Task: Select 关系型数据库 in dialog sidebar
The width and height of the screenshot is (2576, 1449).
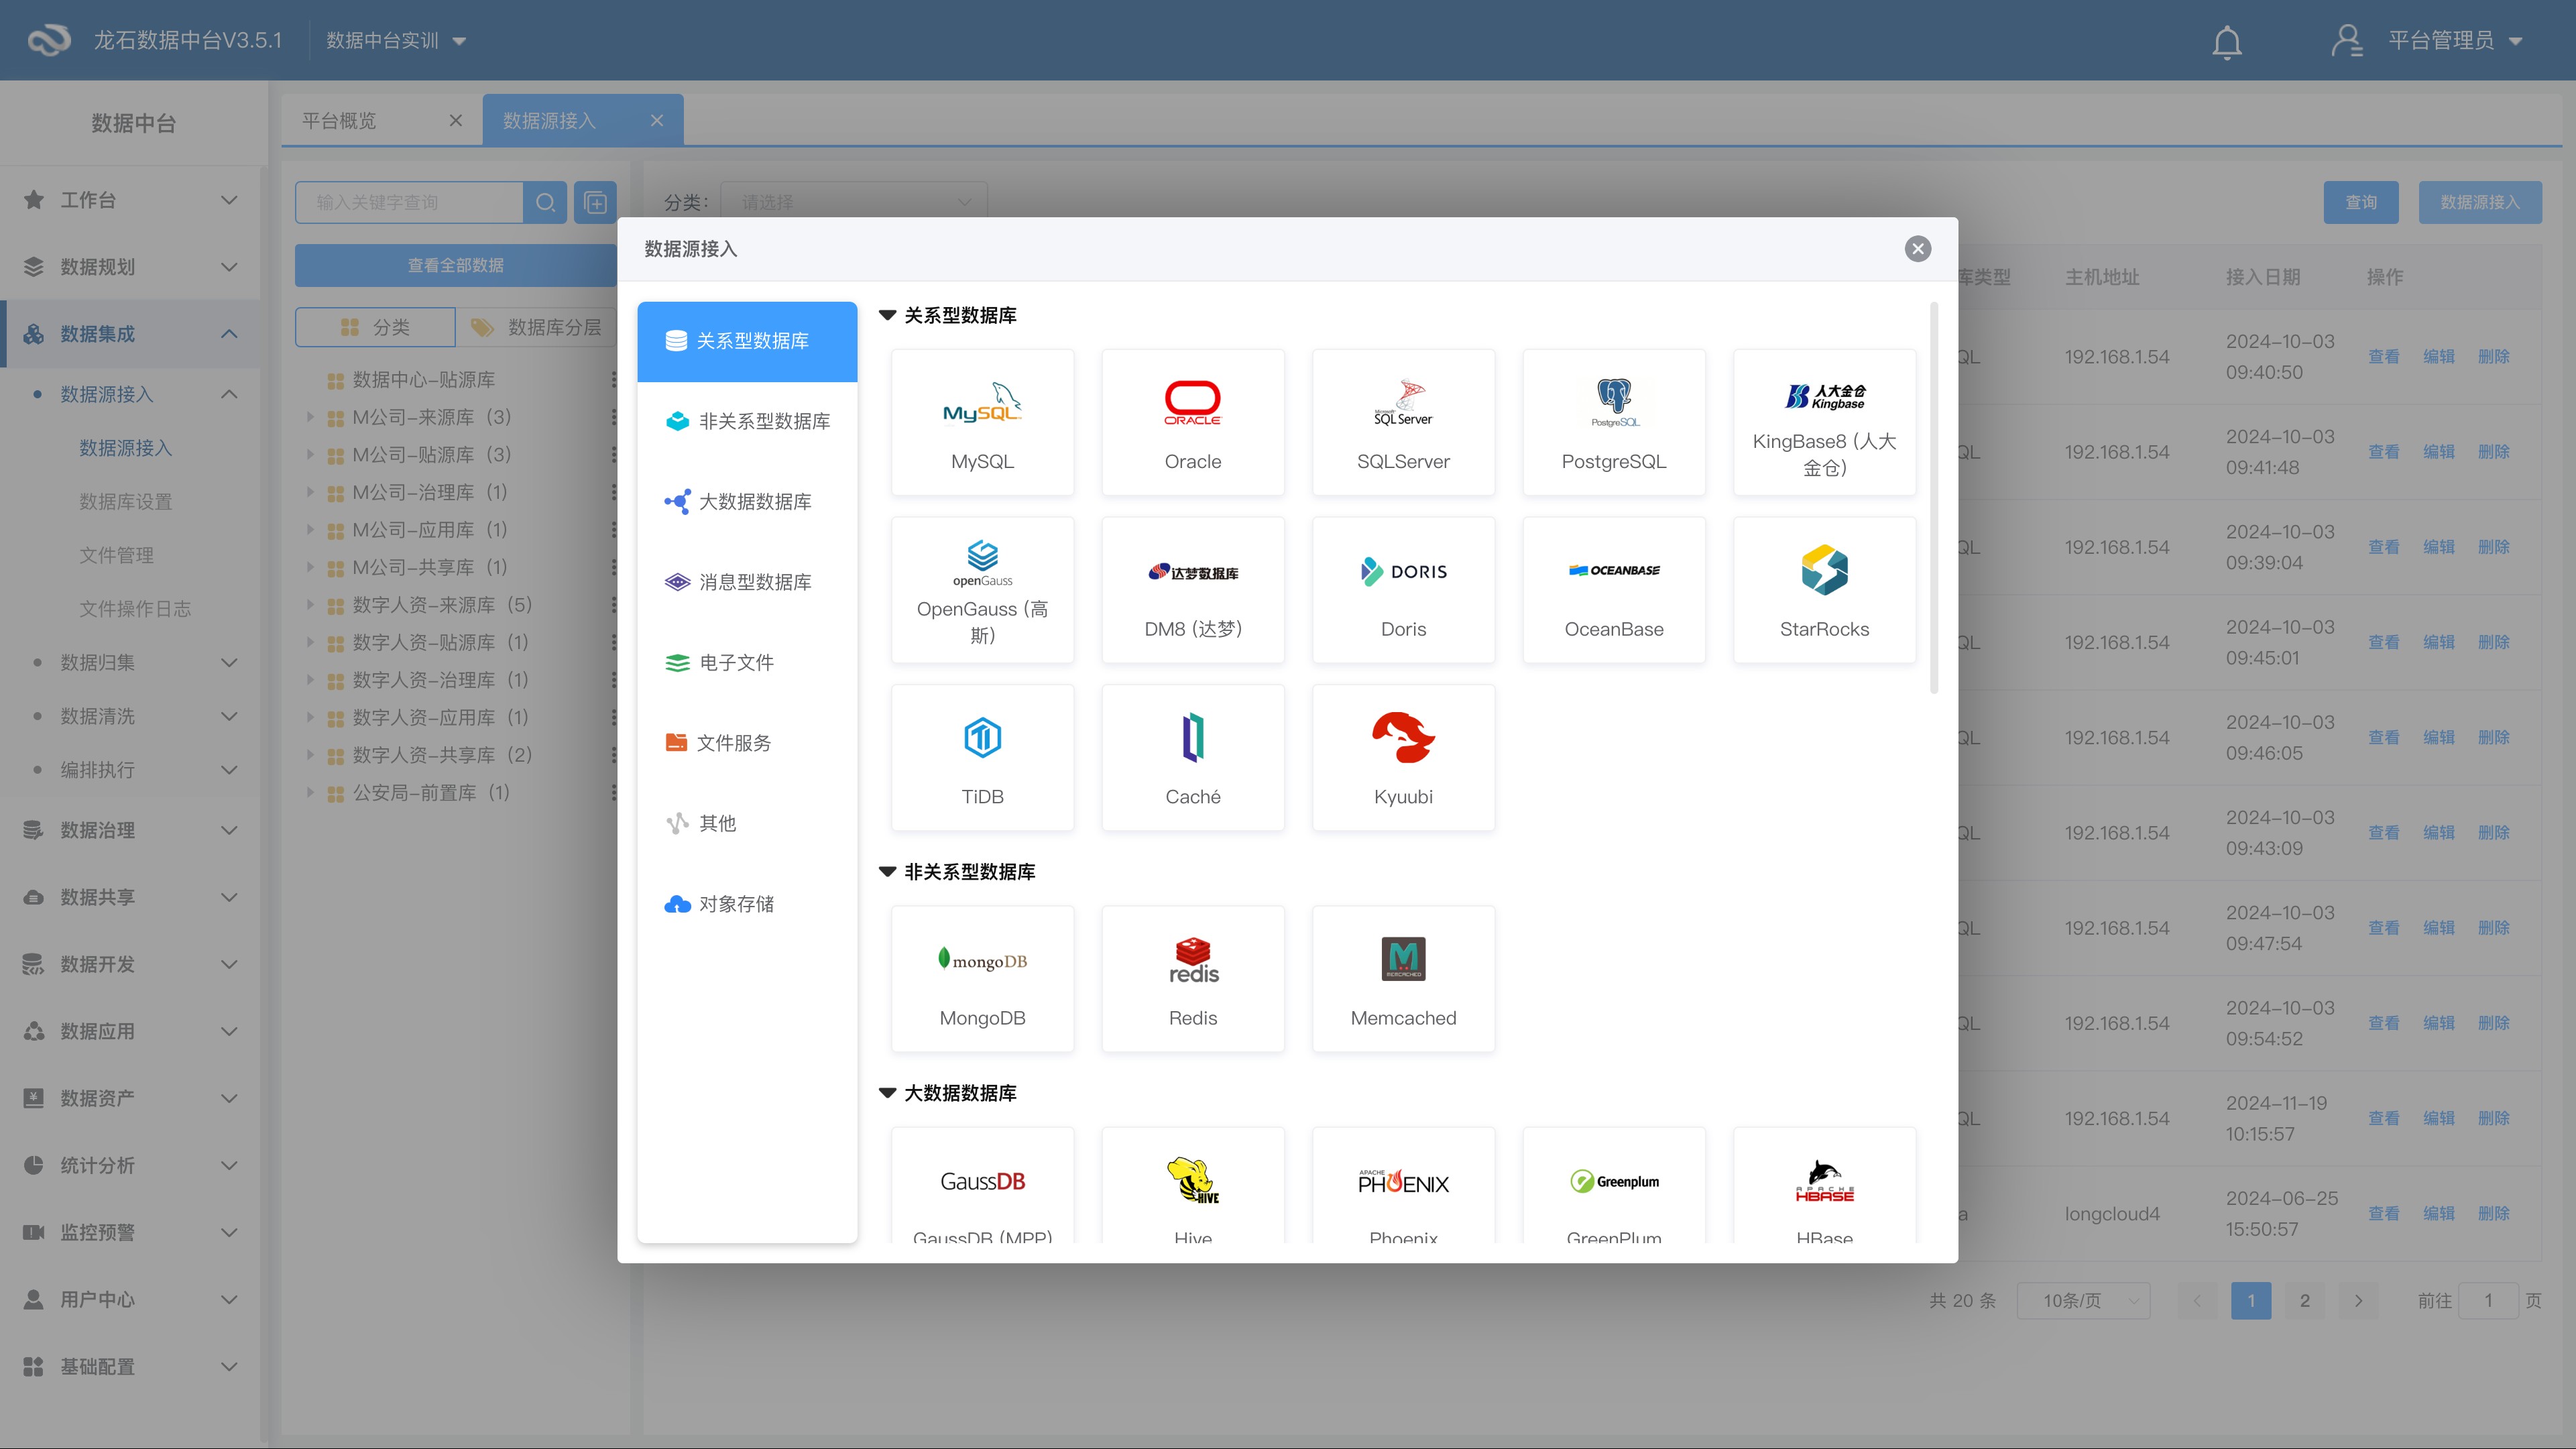Action: pyautogui.click(x=747, y=341)
